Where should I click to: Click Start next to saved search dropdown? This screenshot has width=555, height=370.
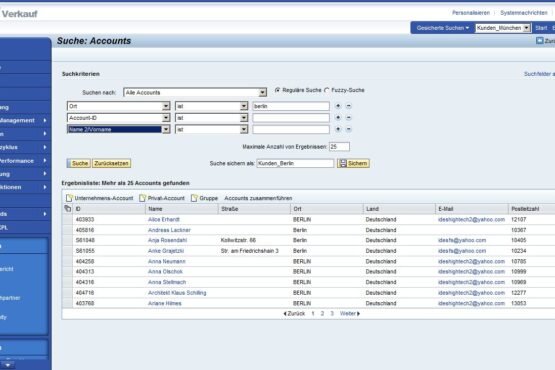tap(541, 28)
